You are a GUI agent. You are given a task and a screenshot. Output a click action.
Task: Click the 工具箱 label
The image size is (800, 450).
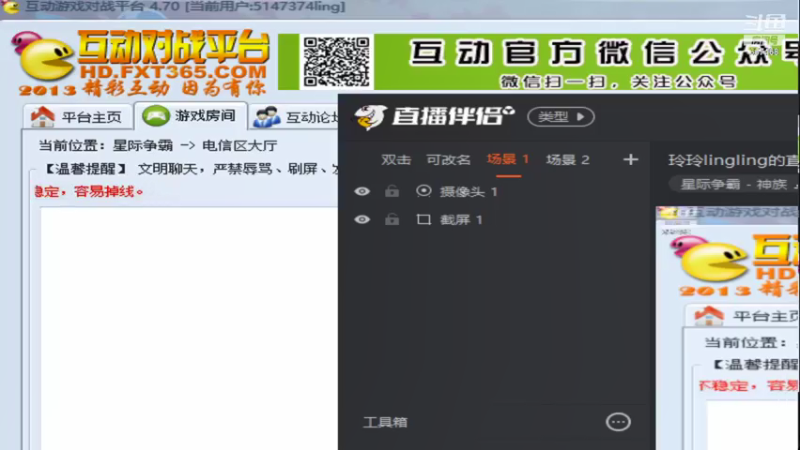[385, 422]
